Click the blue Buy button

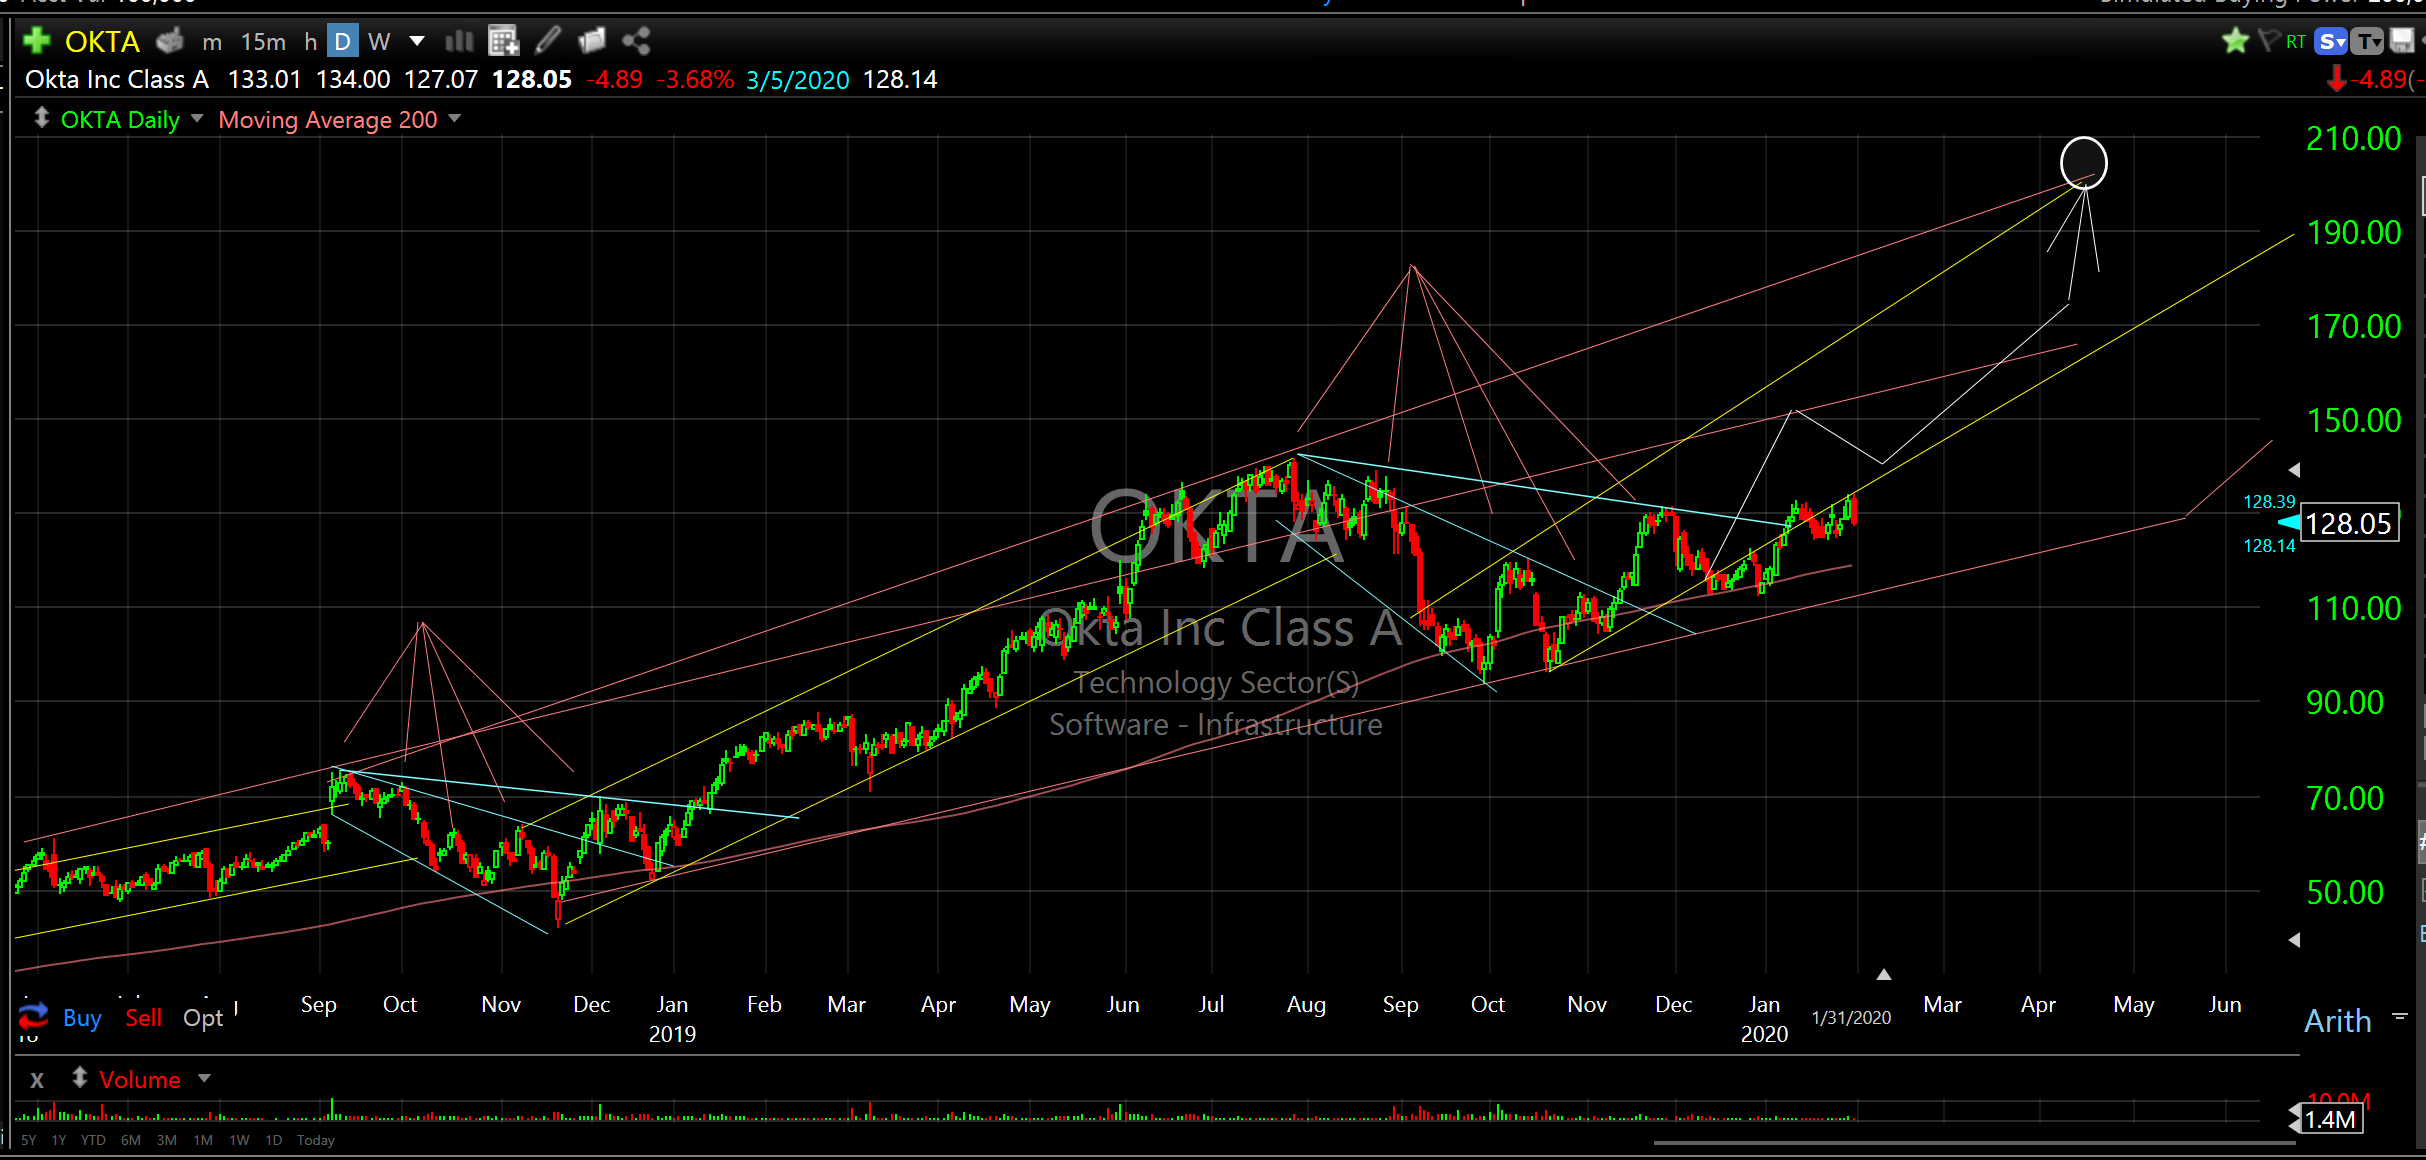tap(82, 1018)
